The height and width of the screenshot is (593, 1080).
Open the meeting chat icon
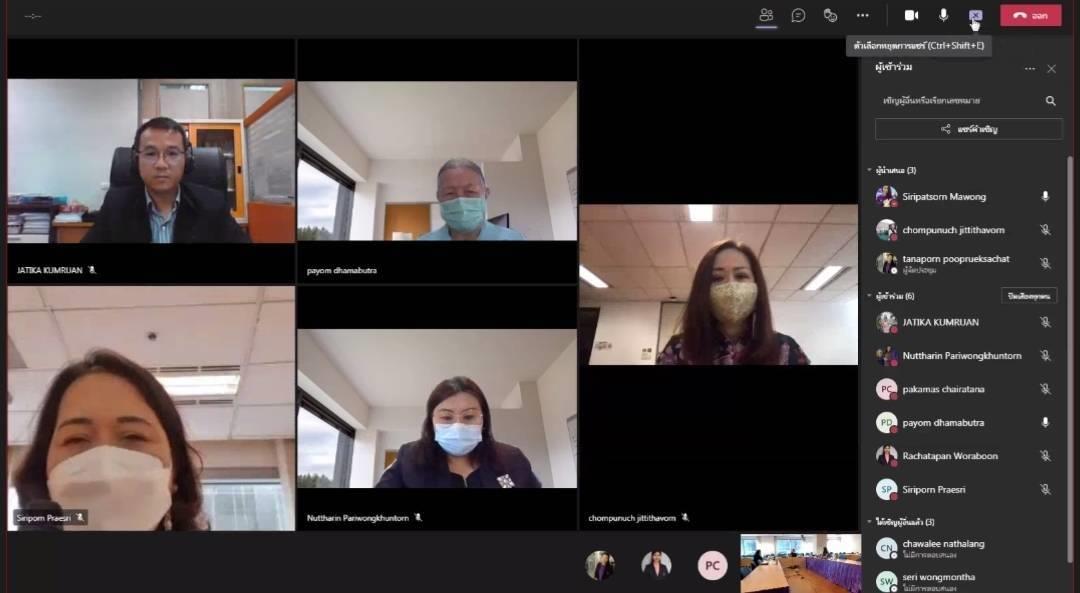[x=798, y=15]
